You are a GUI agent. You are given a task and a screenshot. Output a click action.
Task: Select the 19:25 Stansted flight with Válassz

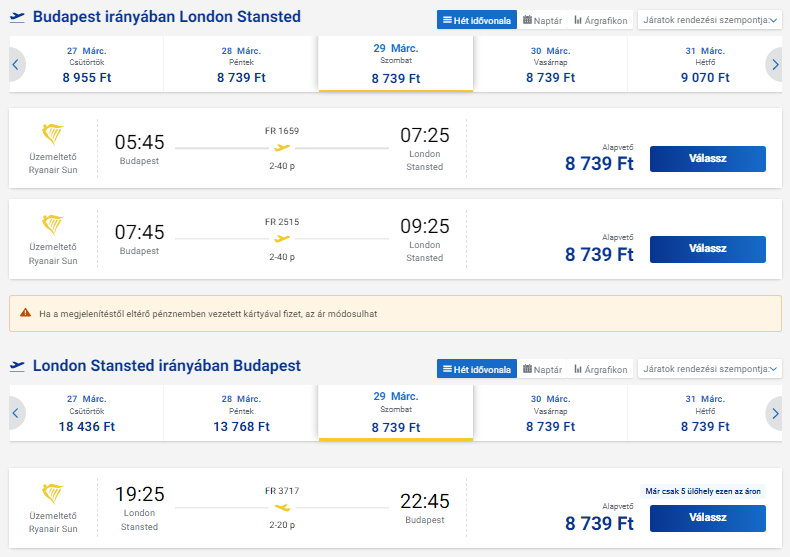click(x=707, y=518)
